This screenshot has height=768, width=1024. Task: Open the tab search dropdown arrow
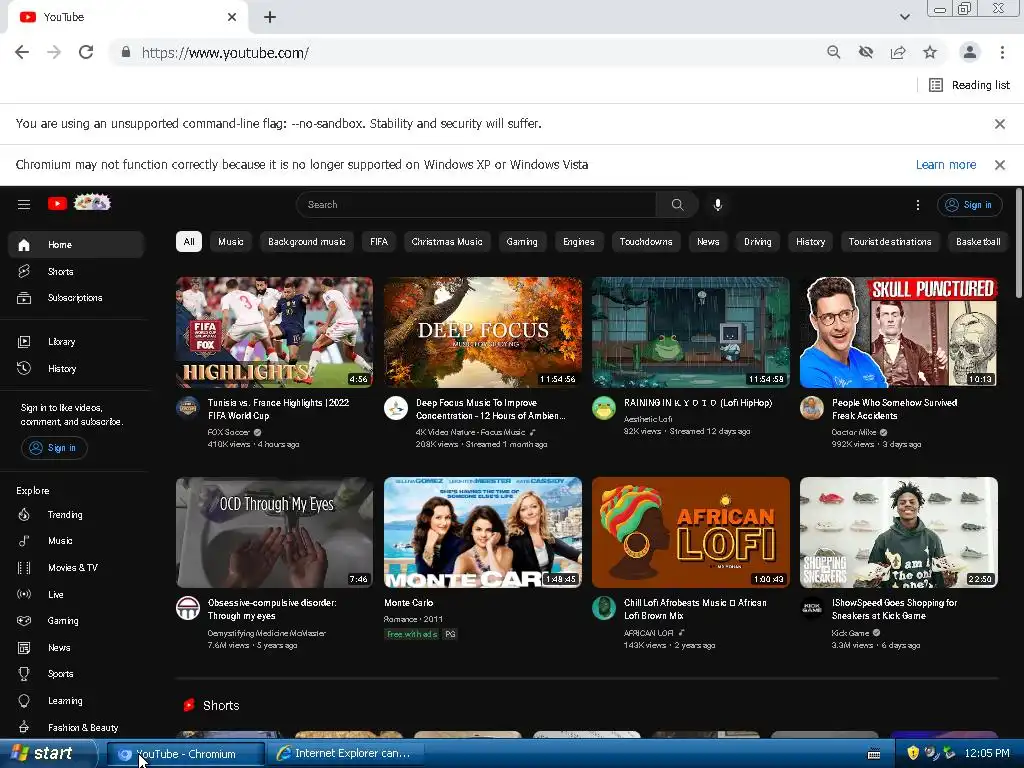click(904, 17)
